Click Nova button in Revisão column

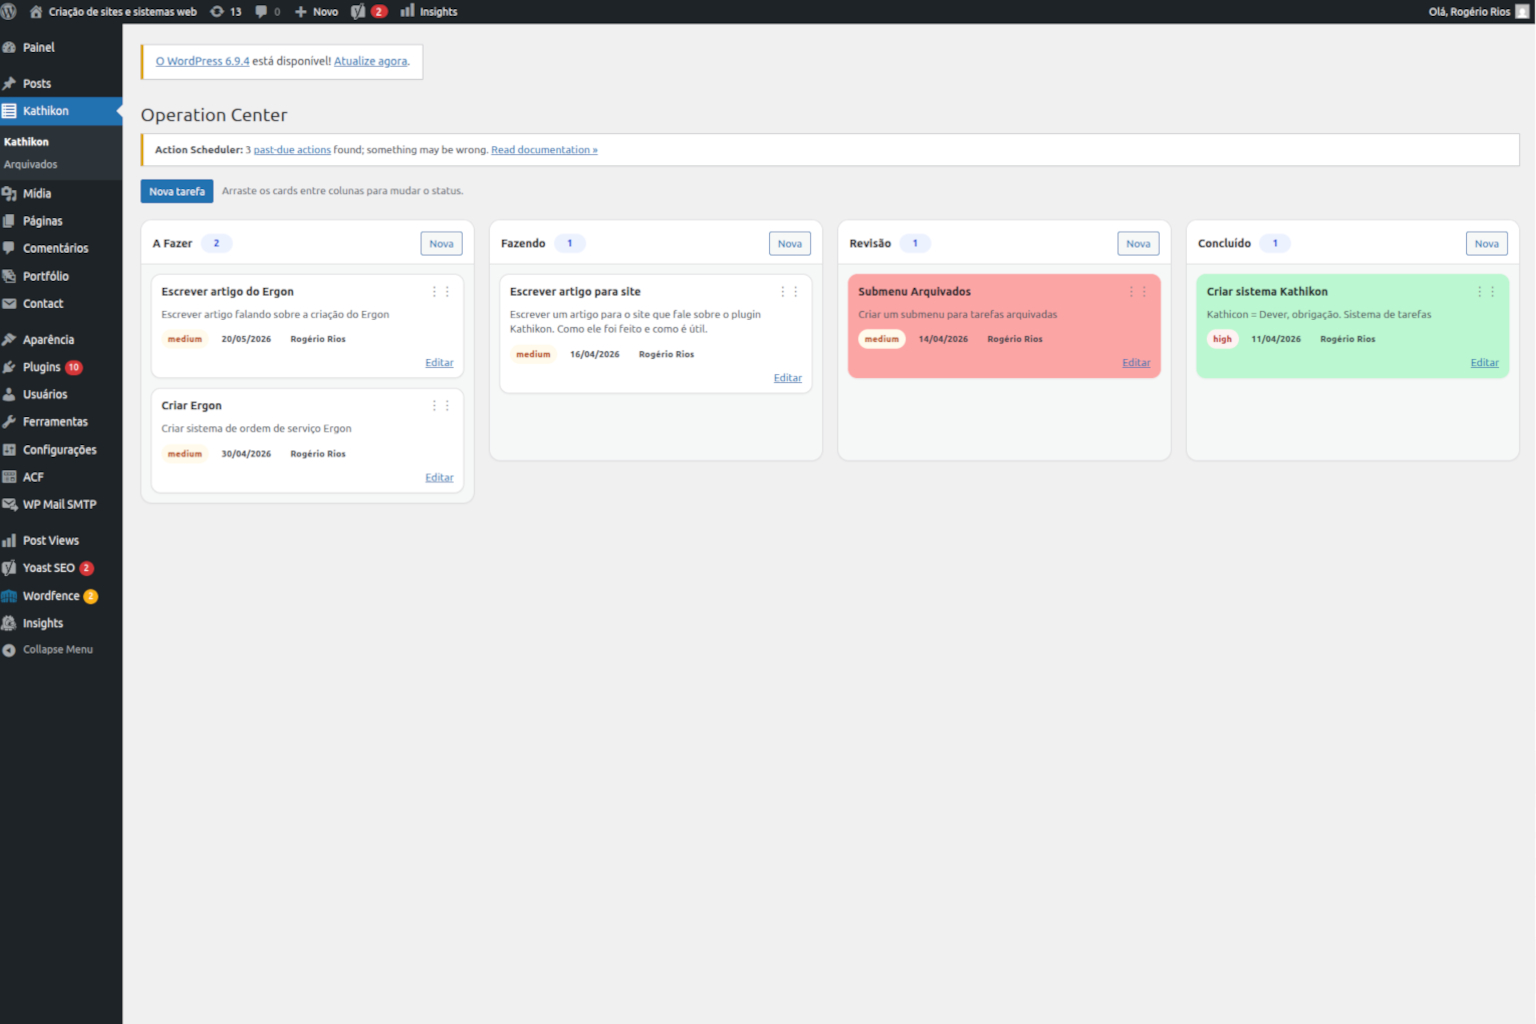click(x=1138, y=244)
